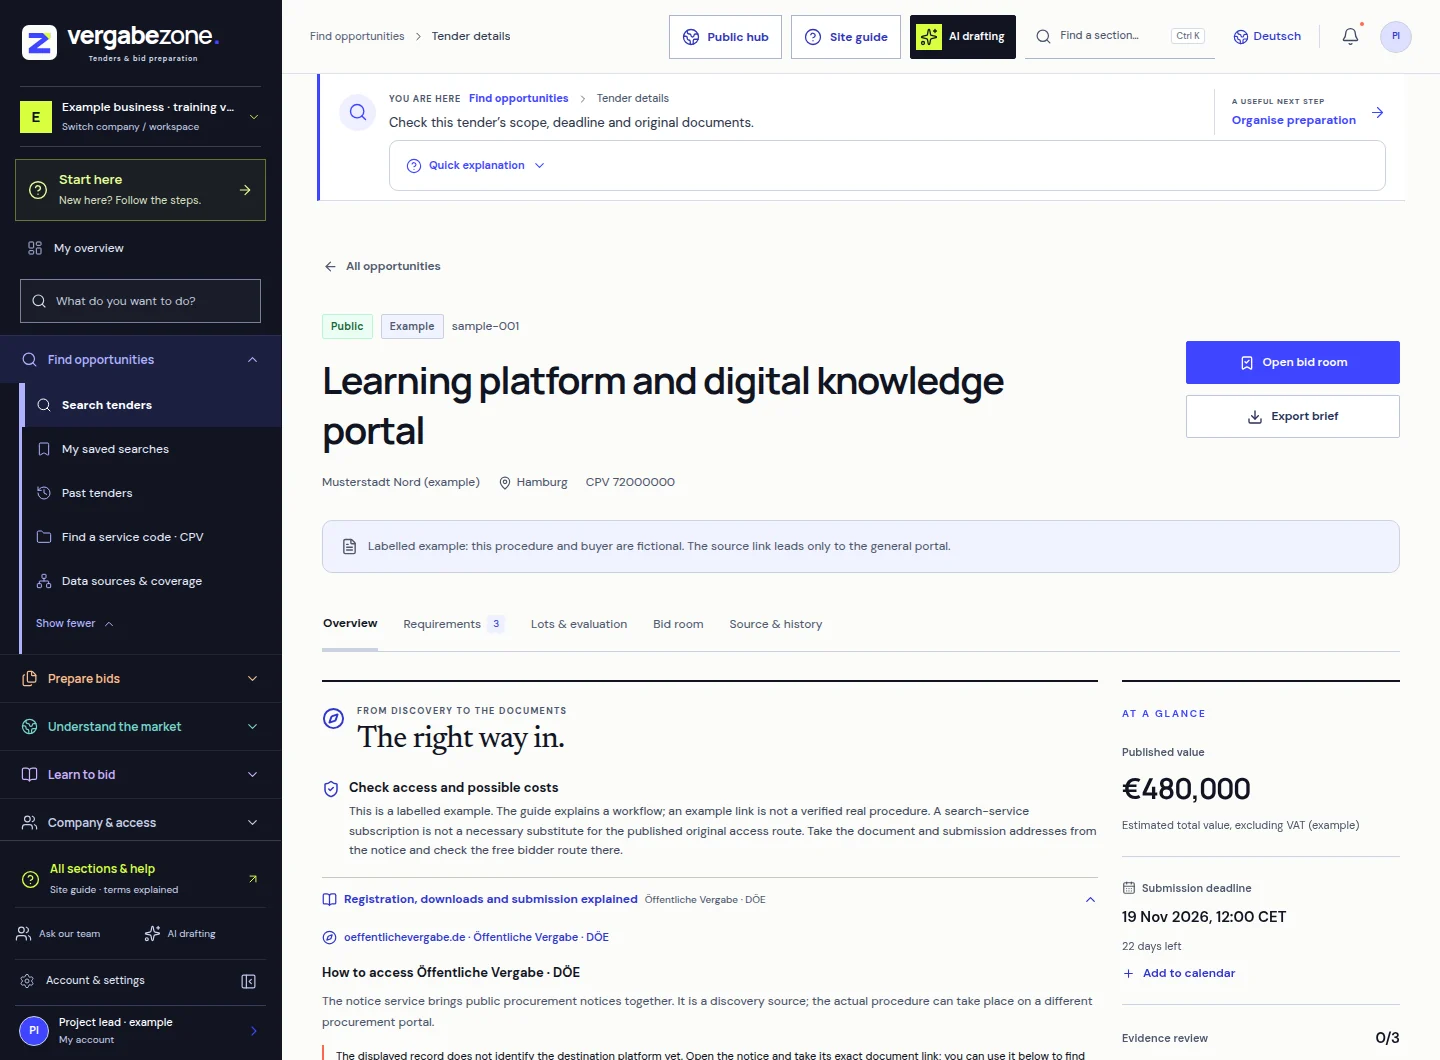Open notifications bell
1440x1060 pixels.
1350,36
